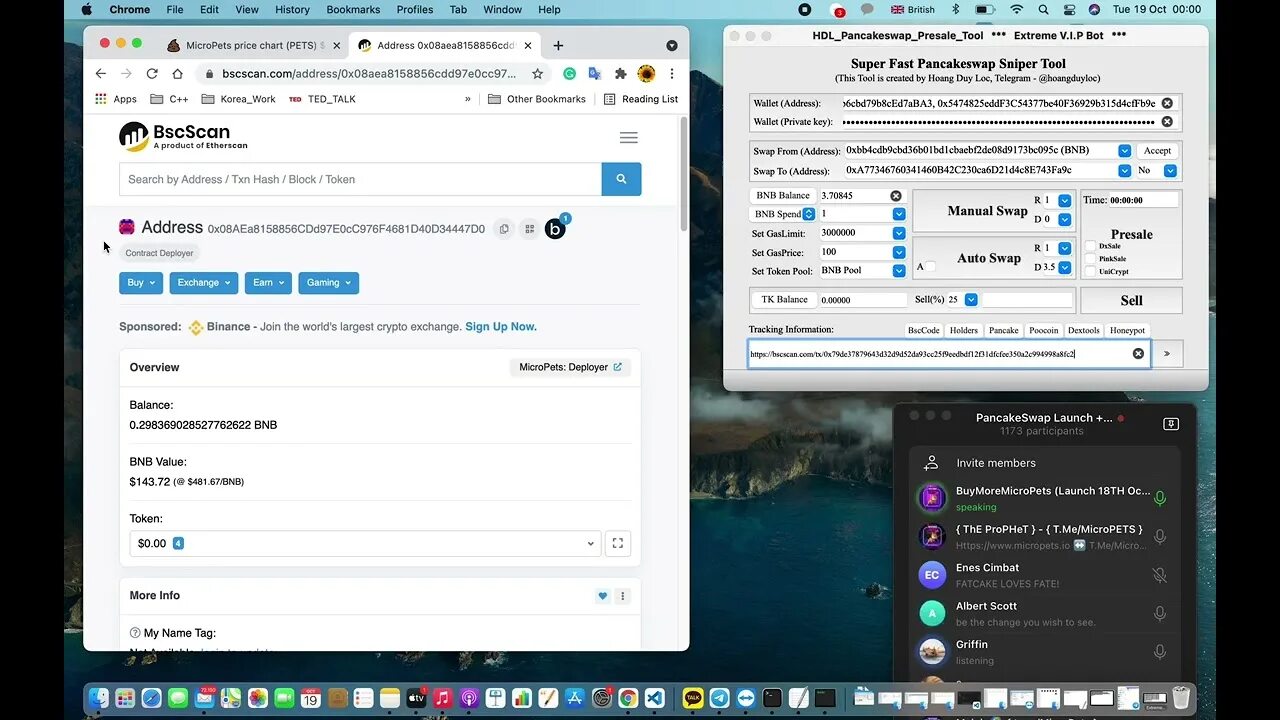Viewport: 1280px width, 720px height.
Task: Open the Chrome three-dot menu
Action: click(x=672, y=74)
